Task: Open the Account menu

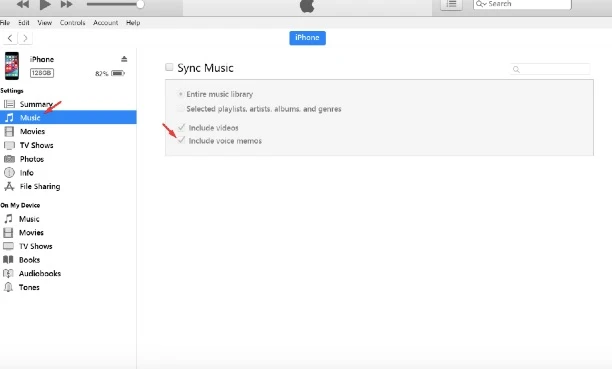Action: coord(105,23)
